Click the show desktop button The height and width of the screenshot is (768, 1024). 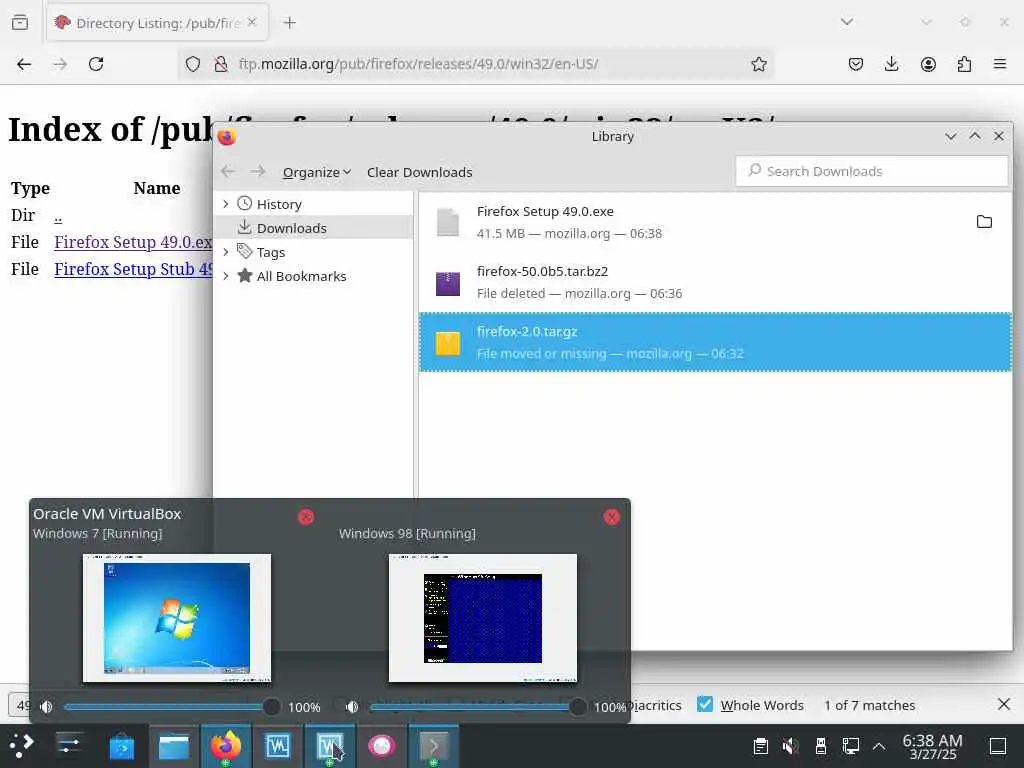coord(997,746)
